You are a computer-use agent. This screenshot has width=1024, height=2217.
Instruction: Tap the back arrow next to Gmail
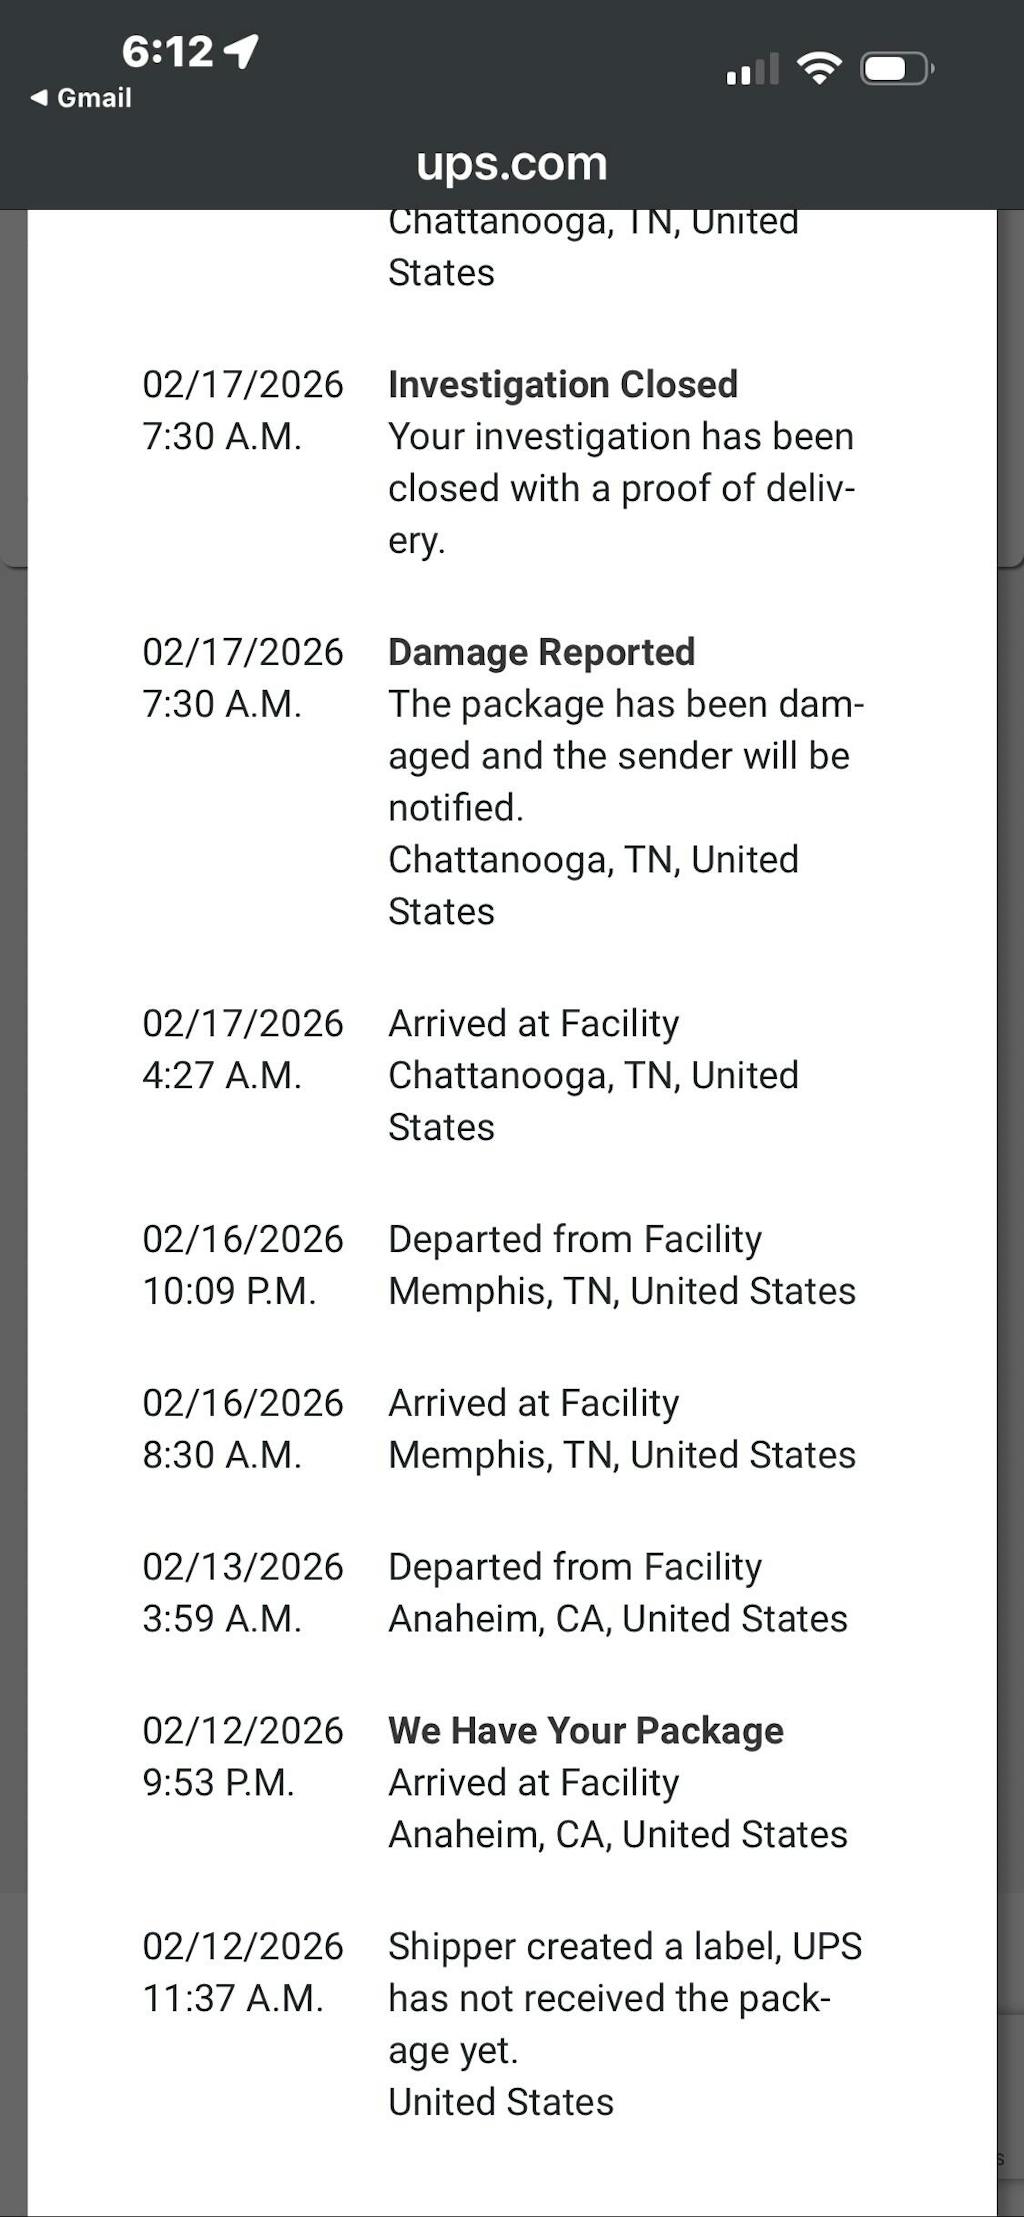[x=39, y=98]
